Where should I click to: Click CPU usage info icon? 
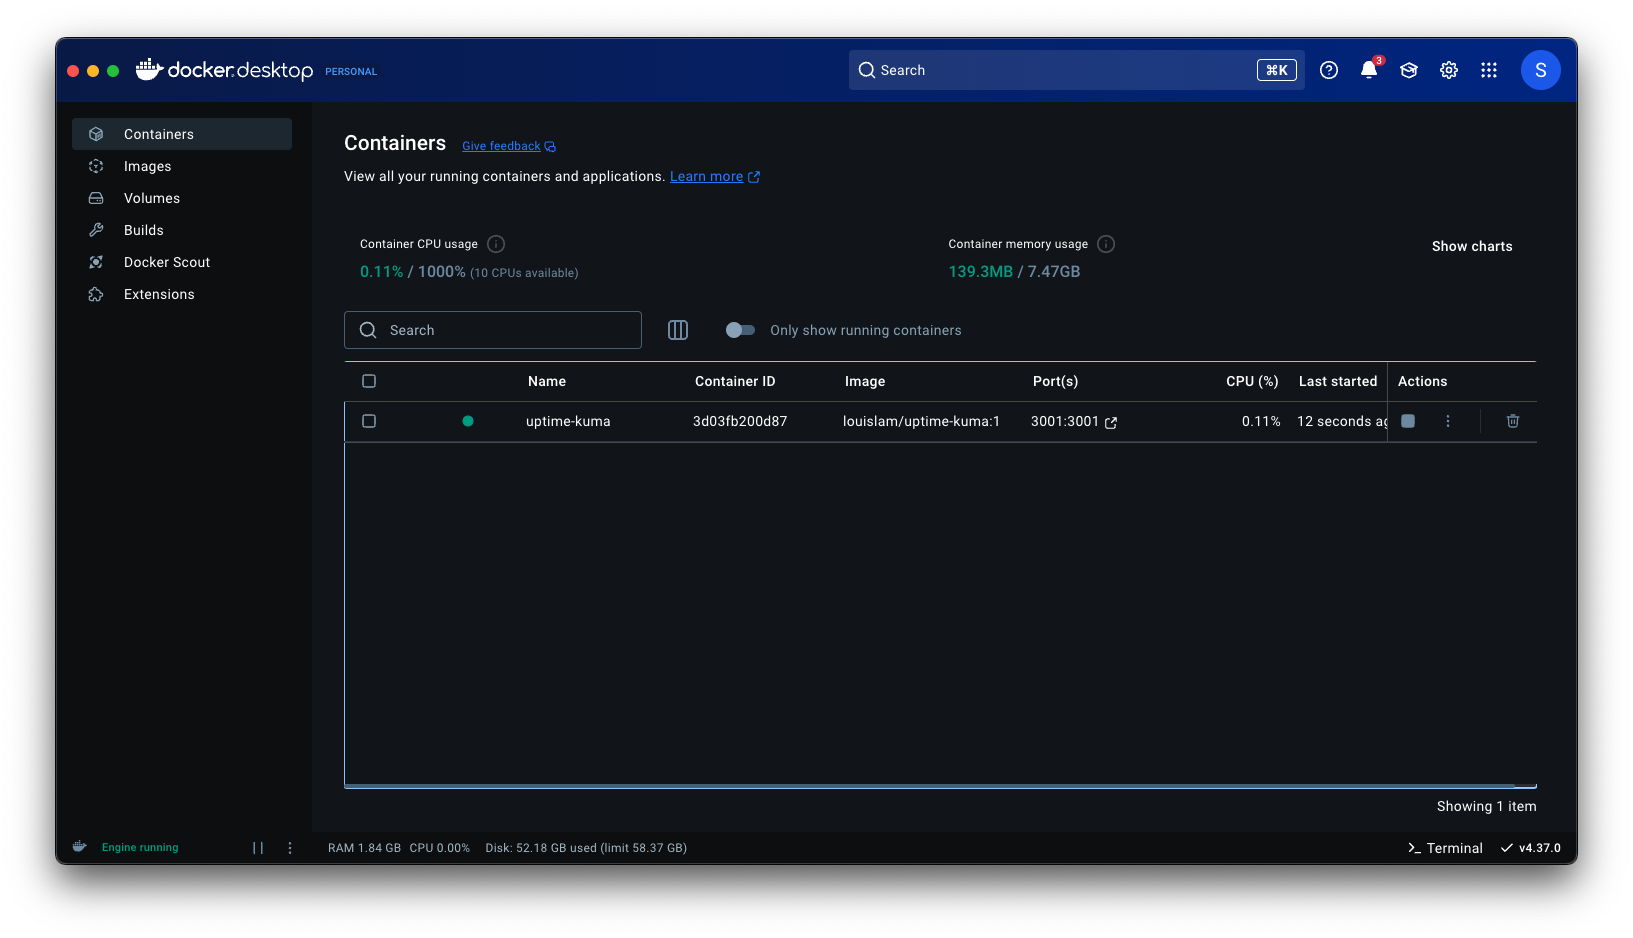496,244
